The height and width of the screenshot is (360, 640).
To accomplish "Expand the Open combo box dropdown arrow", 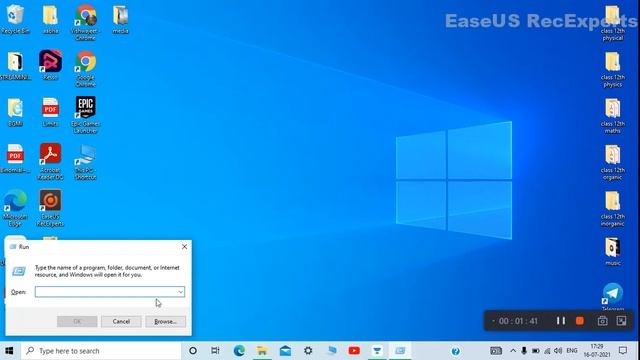I will tap(180, 292).
